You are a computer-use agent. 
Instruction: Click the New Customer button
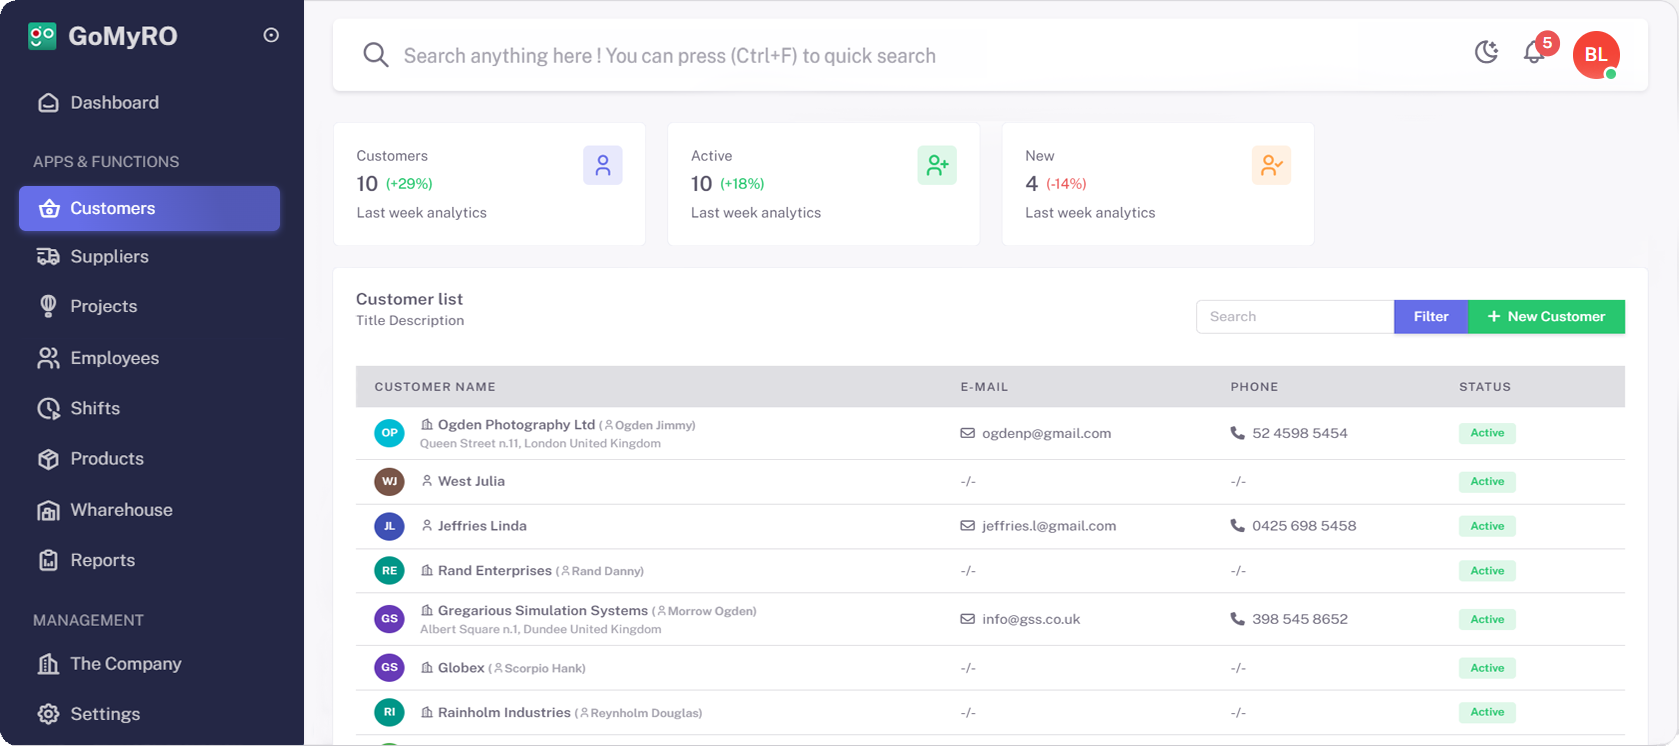click(1545, 317)
